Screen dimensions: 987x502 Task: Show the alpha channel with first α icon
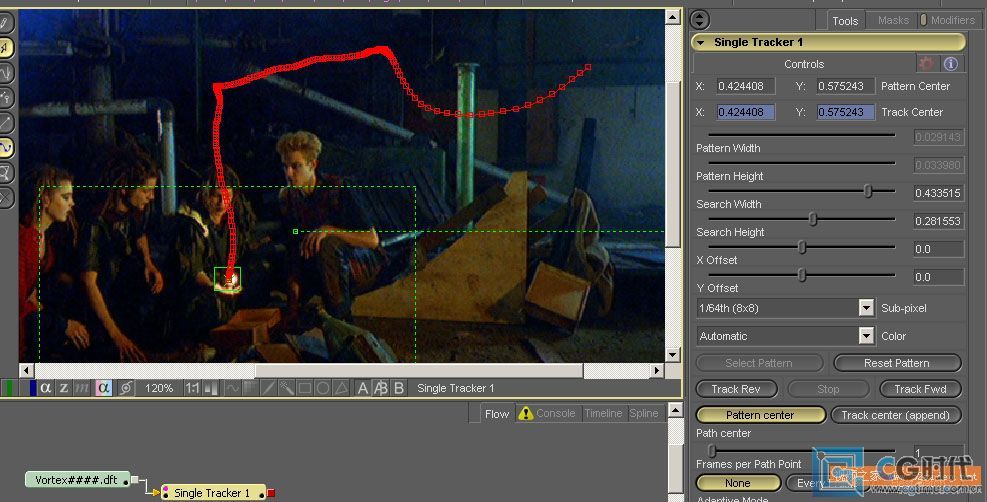tap(46, 388)
